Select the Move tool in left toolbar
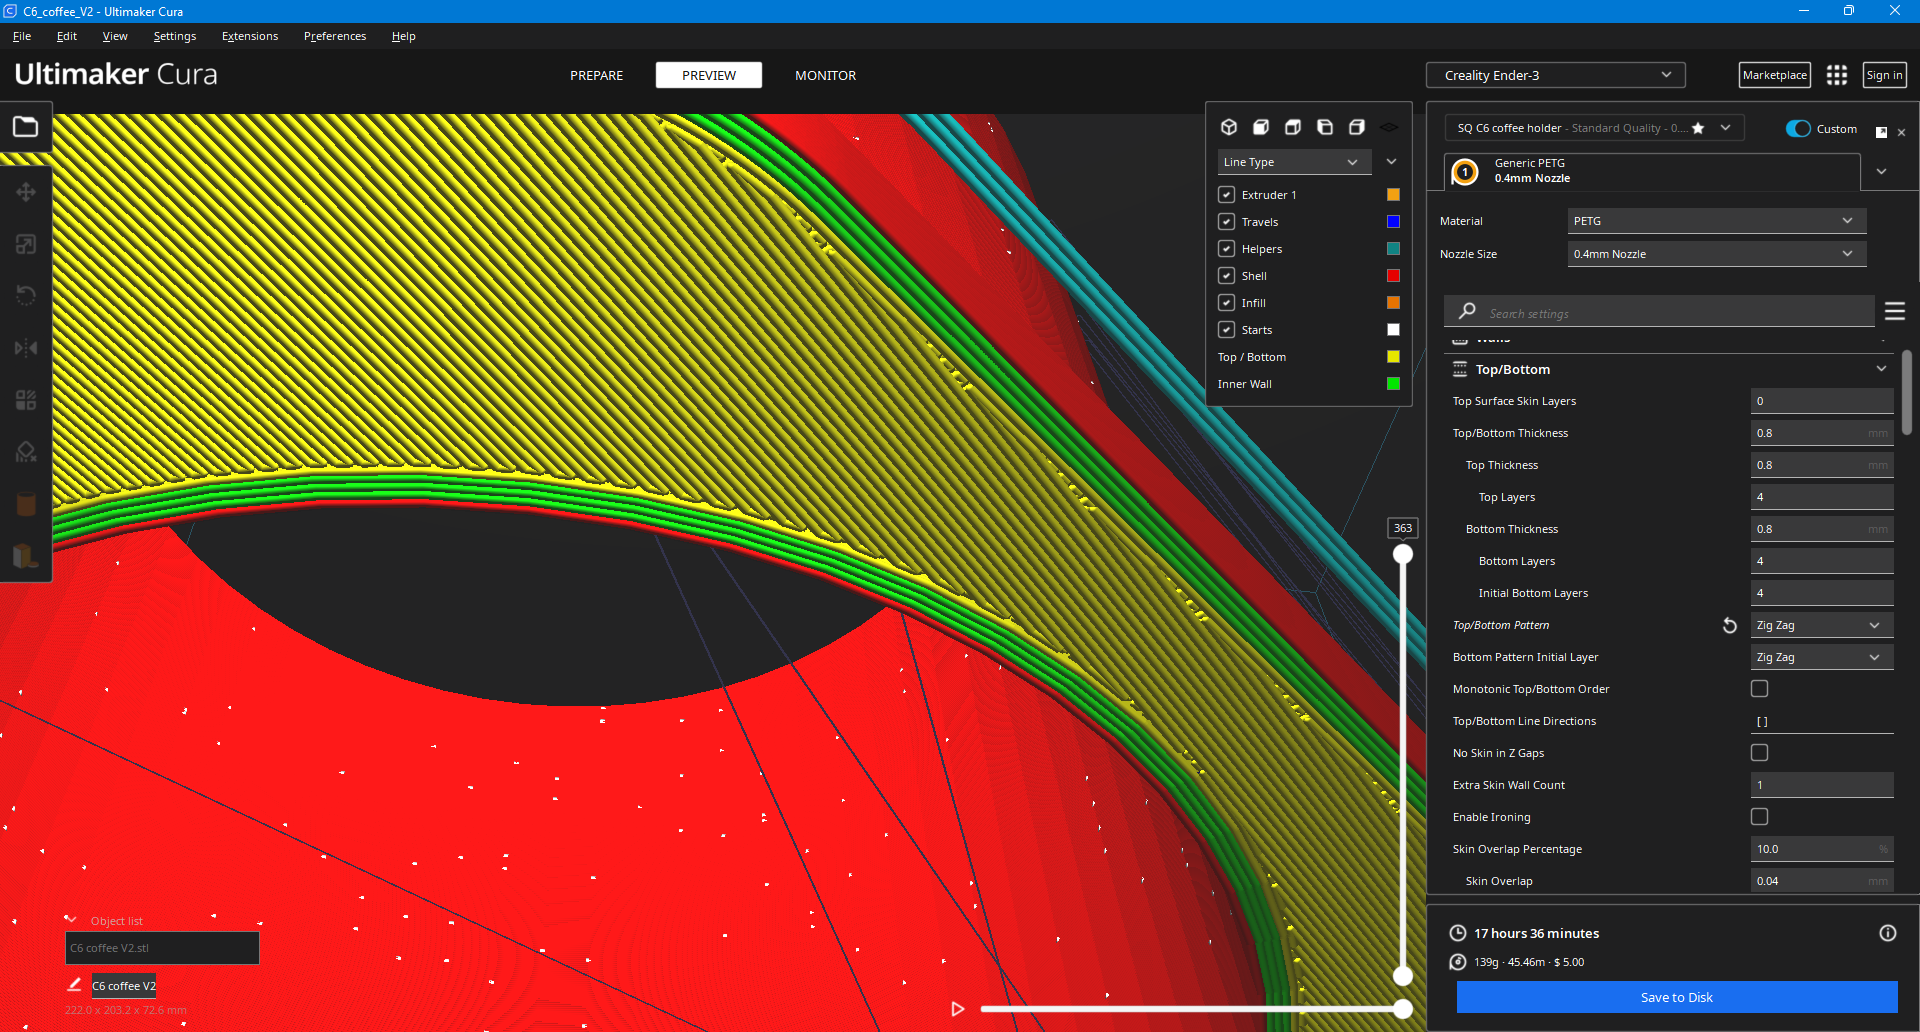The width and height of the screenshot is (1920, 1032). coord(26,192)
